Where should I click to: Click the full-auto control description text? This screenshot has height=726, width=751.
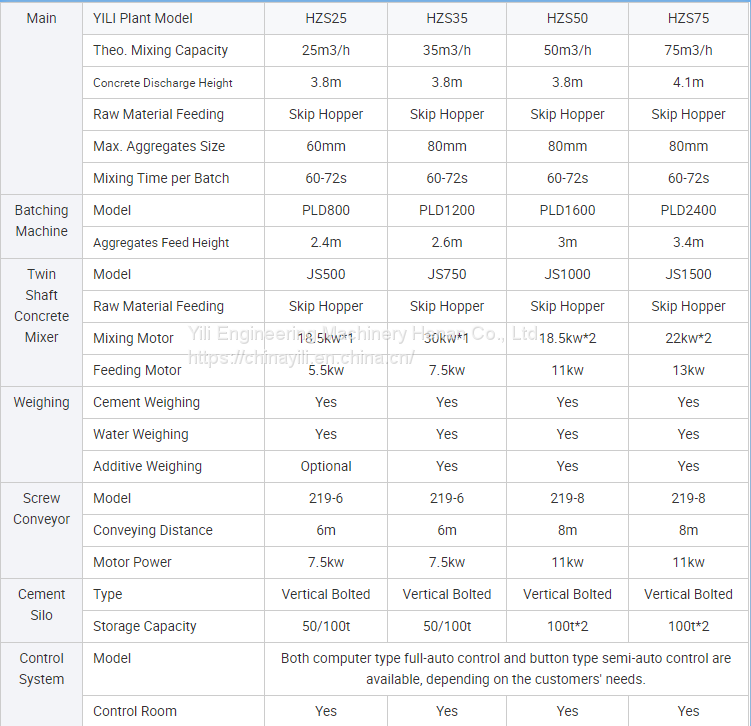click(x=506, y=669)
